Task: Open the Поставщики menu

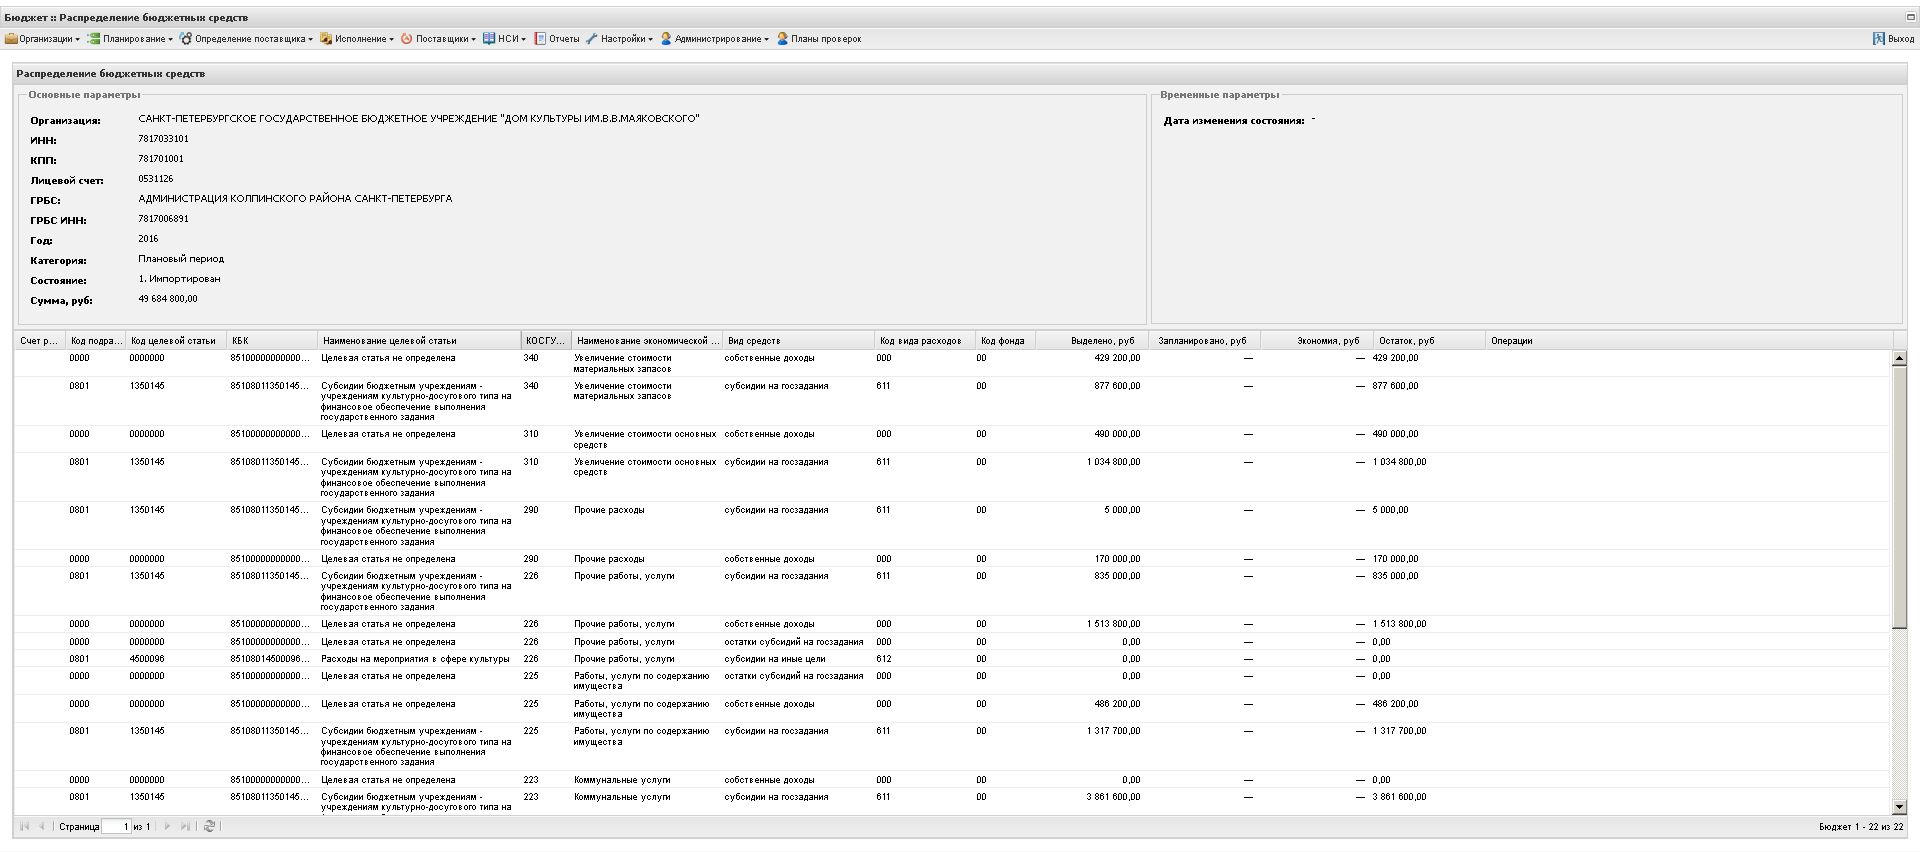Action: (438, 39)
